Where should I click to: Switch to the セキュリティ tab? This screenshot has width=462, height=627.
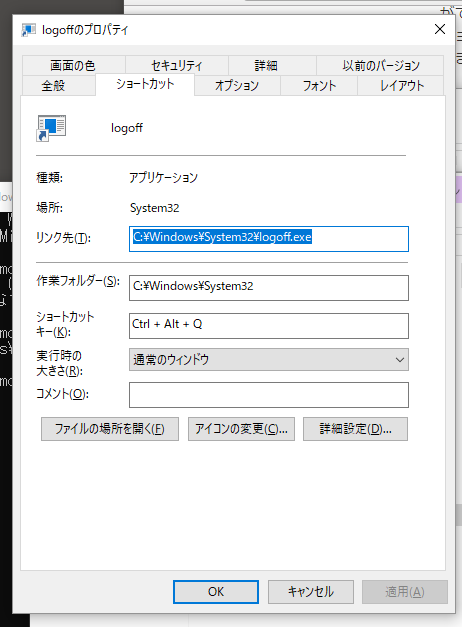point(177,65)
